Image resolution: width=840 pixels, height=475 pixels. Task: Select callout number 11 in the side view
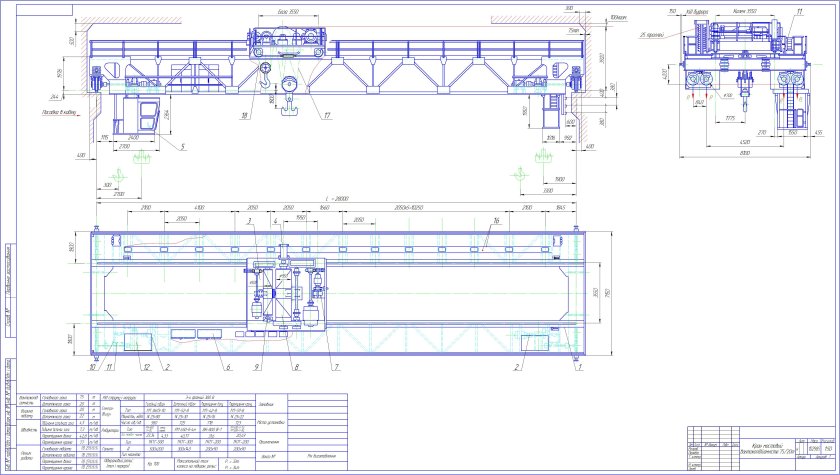coord(799,11)
